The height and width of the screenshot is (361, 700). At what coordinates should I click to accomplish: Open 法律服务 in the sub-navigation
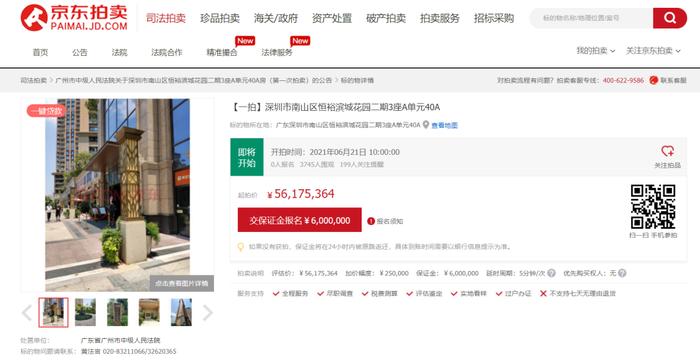[277, 52]
